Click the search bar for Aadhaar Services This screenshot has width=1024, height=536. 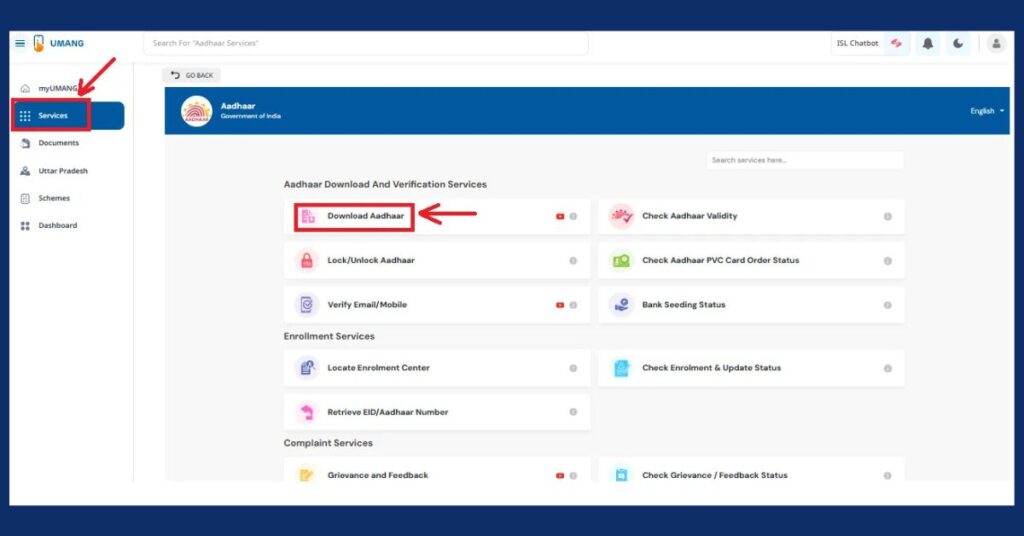(366, 43)
